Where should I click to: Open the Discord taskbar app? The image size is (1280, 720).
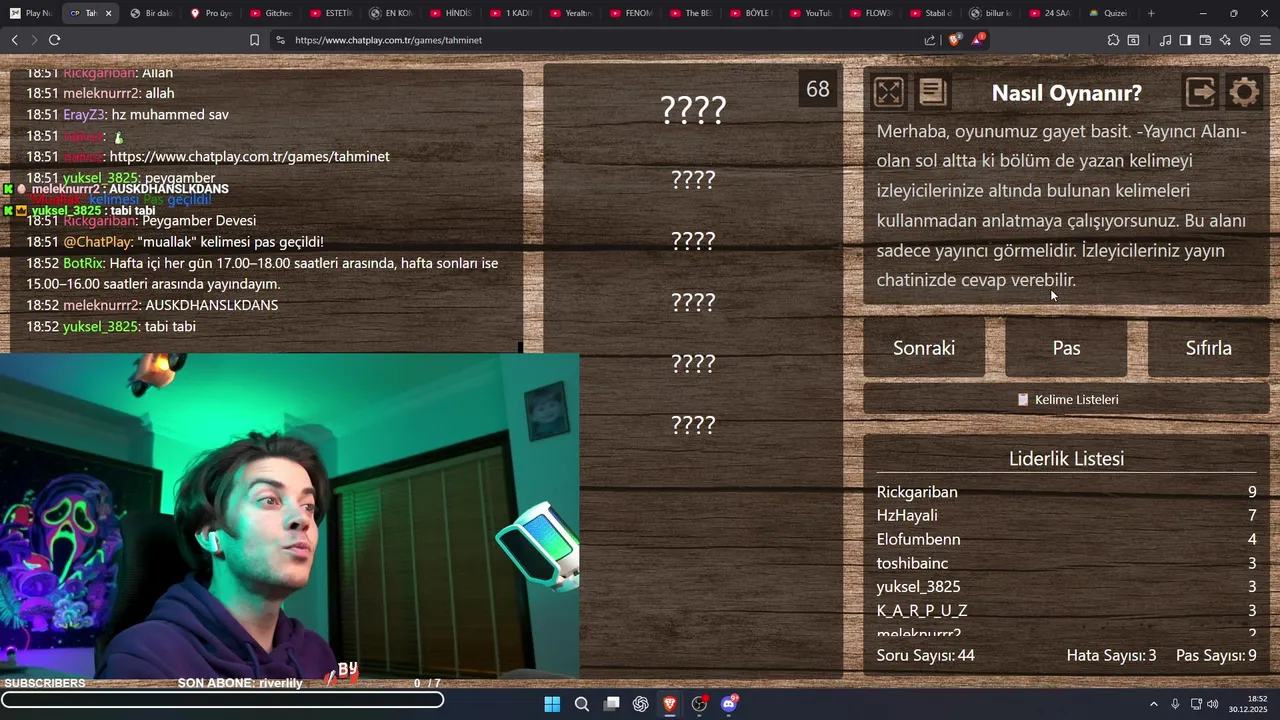729,704
